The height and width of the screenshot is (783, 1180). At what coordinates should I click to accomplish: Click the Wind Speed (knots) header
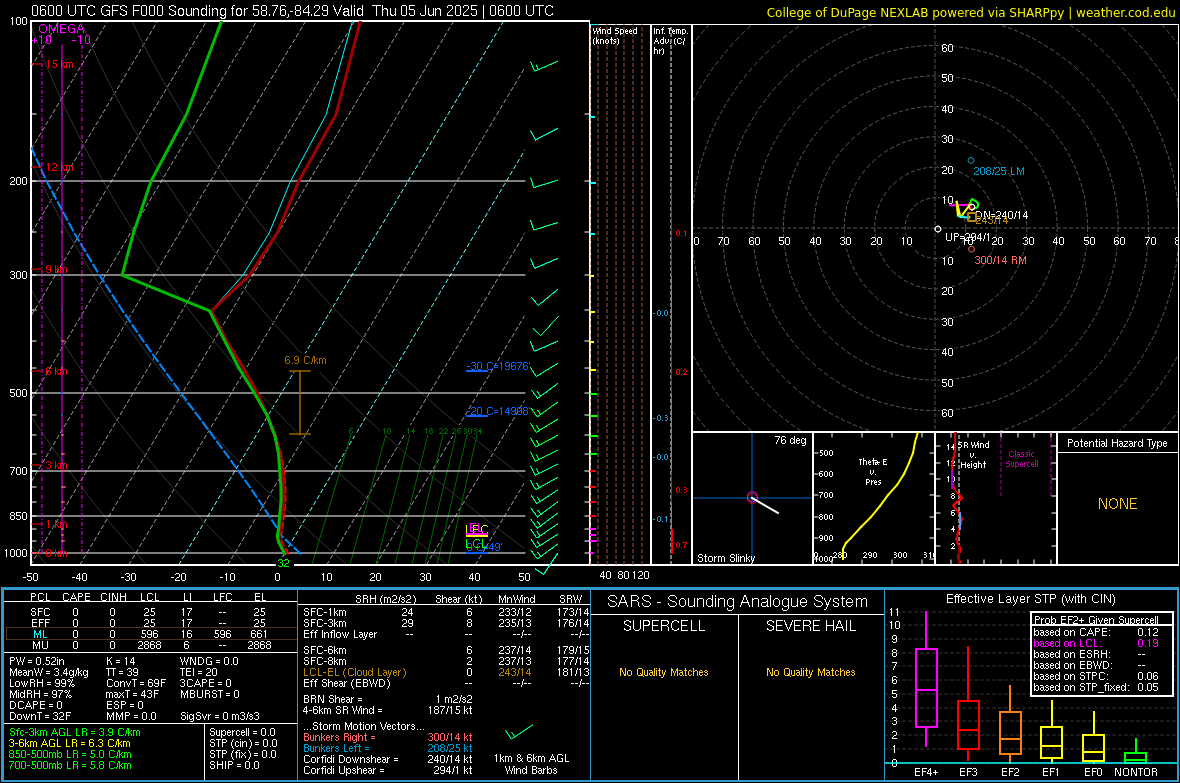(614, 35)
